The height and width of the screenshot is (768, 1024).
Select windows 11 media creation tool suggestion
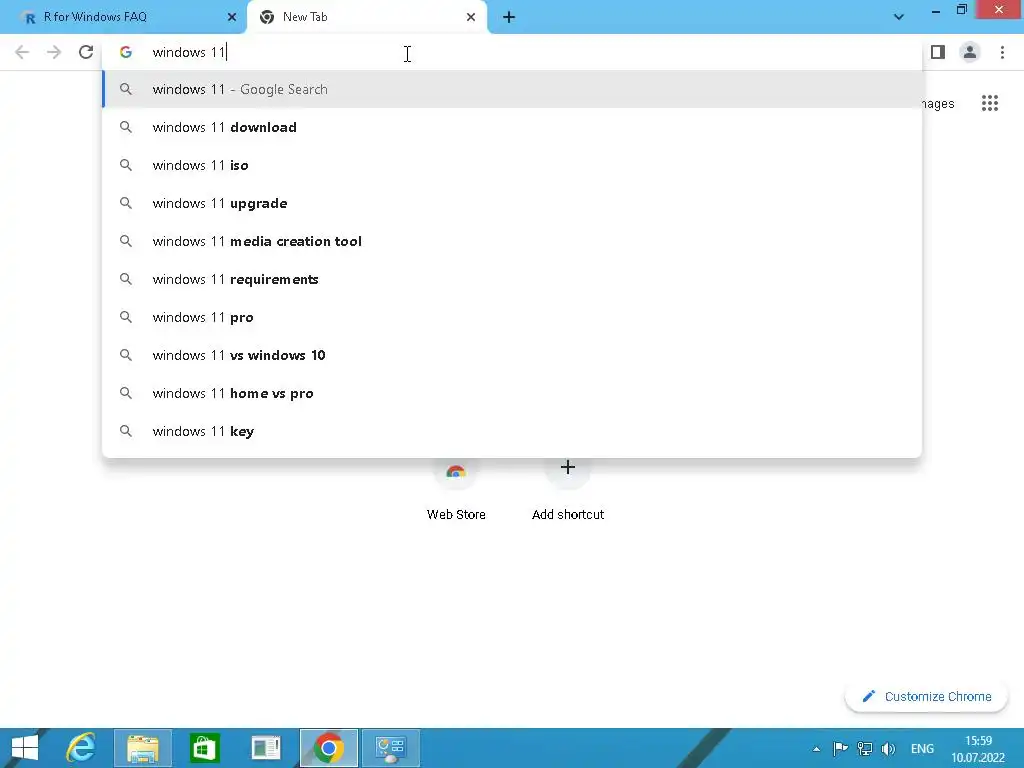[x=512, y=241]
